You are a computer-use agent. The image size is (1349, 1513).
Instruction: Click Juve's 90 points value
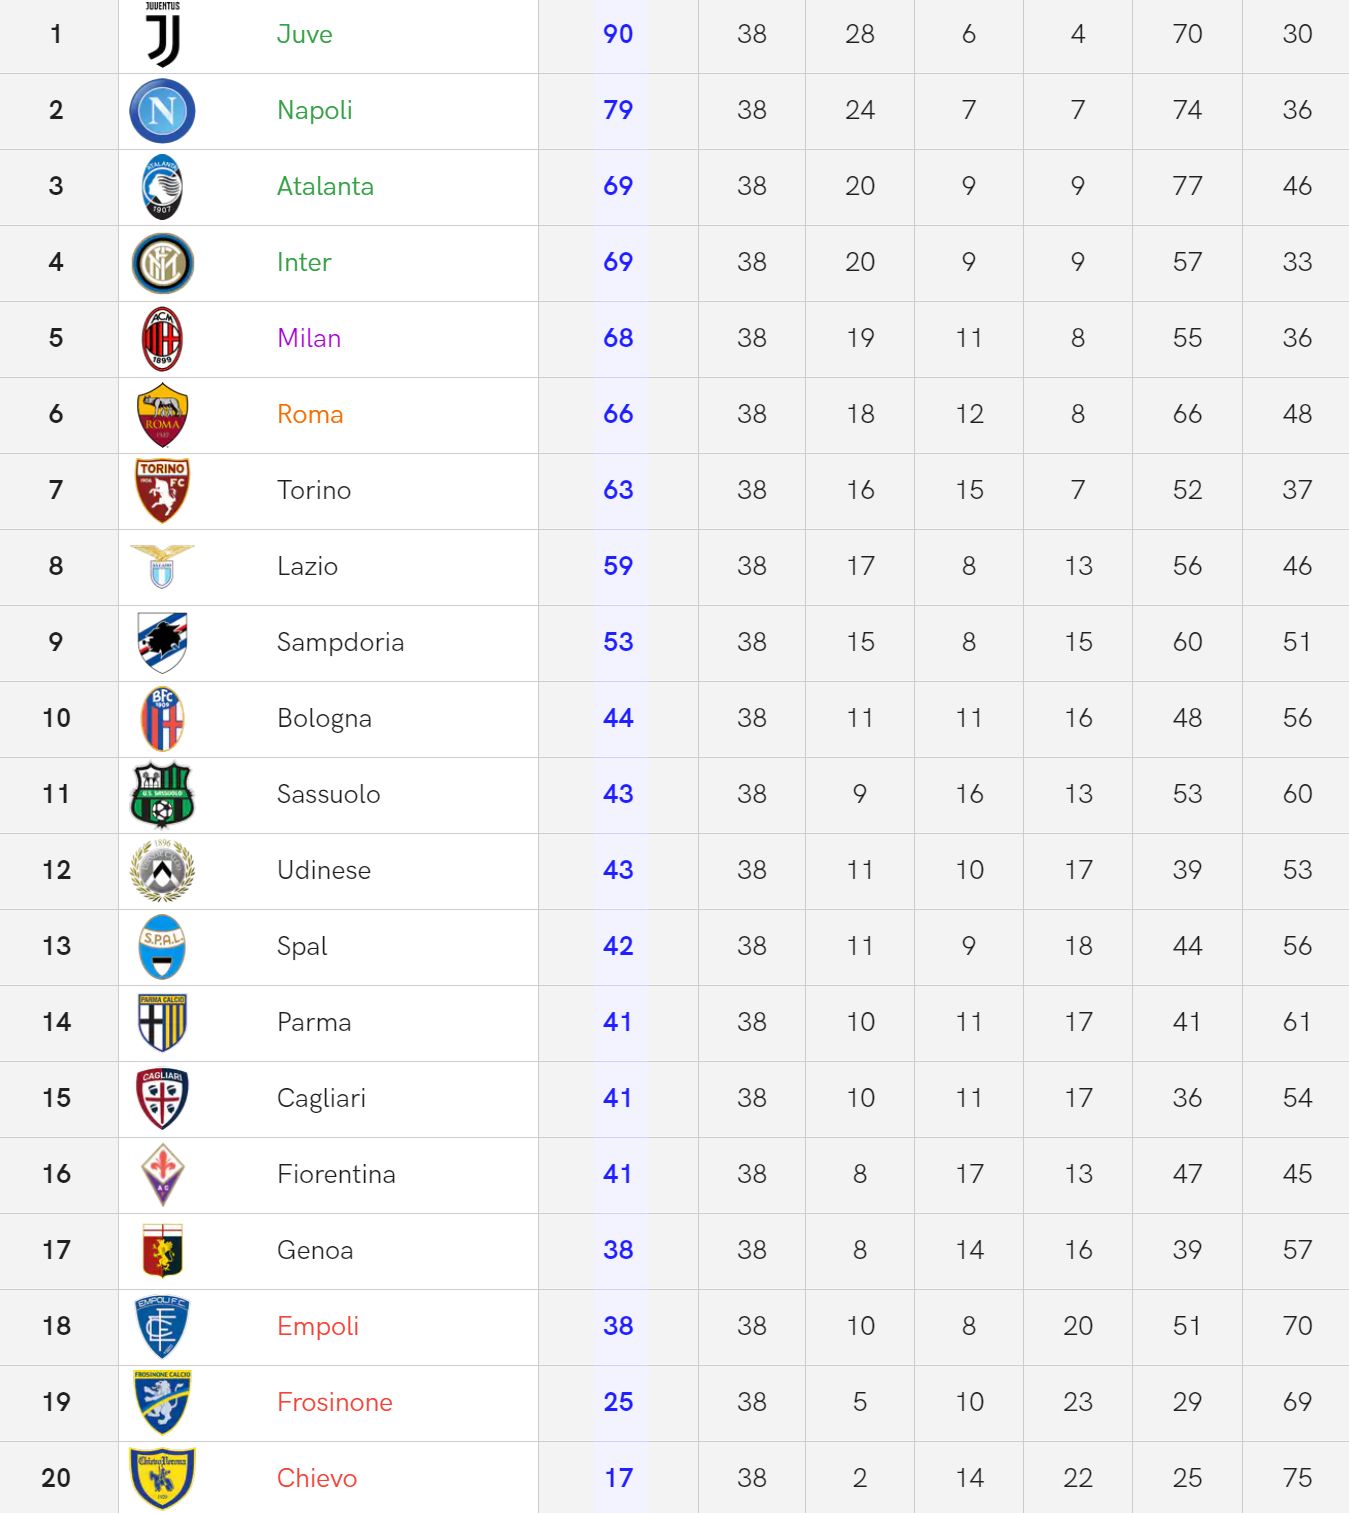click(x=618, y=34)
